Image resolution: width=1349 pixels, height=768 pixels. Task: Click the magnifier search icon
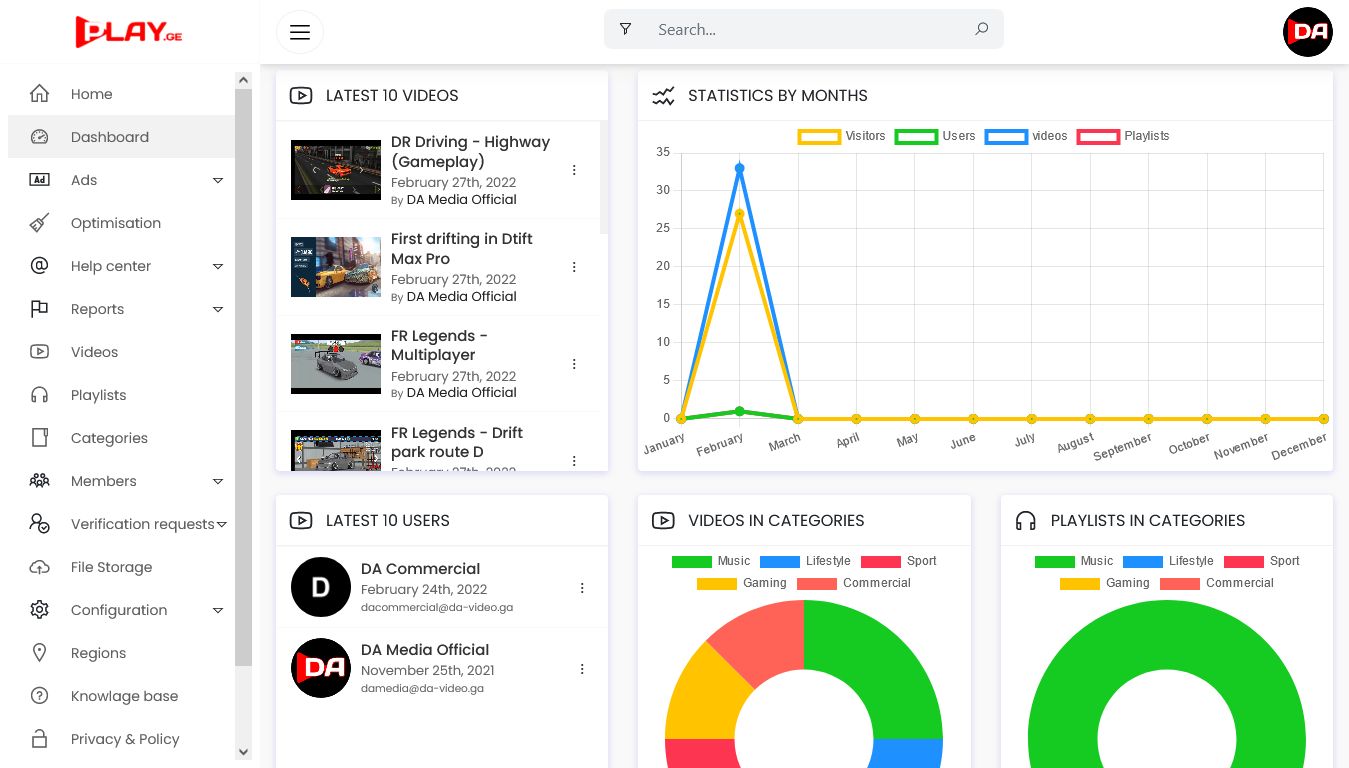pos(981,29)
